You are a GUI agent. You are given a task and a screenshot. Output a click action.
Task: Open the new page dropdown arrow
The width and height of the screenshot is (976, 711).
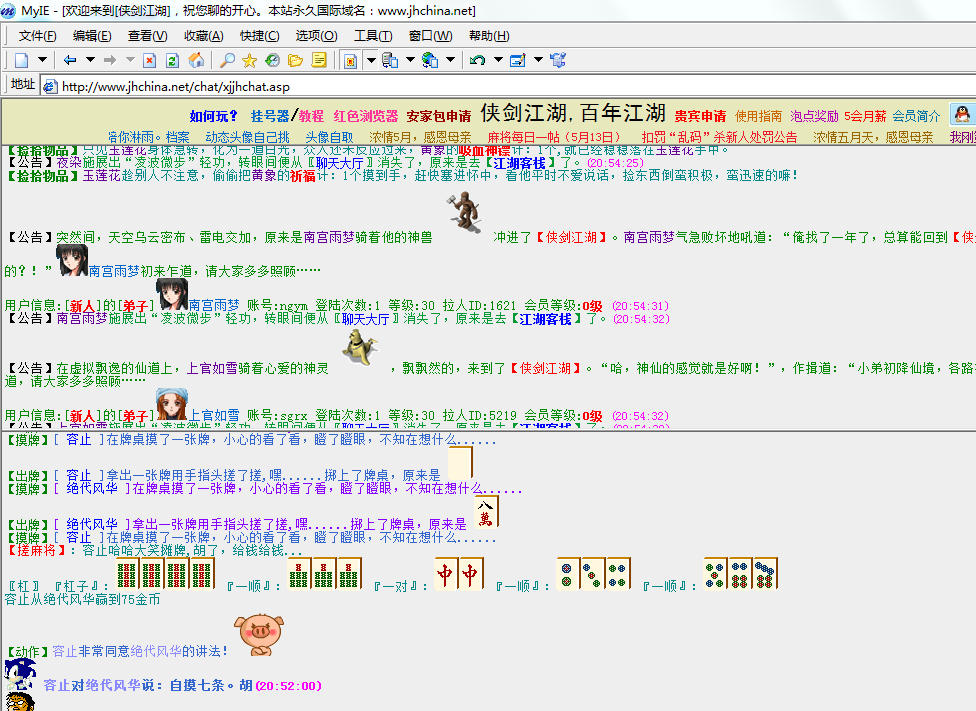tap(42, 60)
